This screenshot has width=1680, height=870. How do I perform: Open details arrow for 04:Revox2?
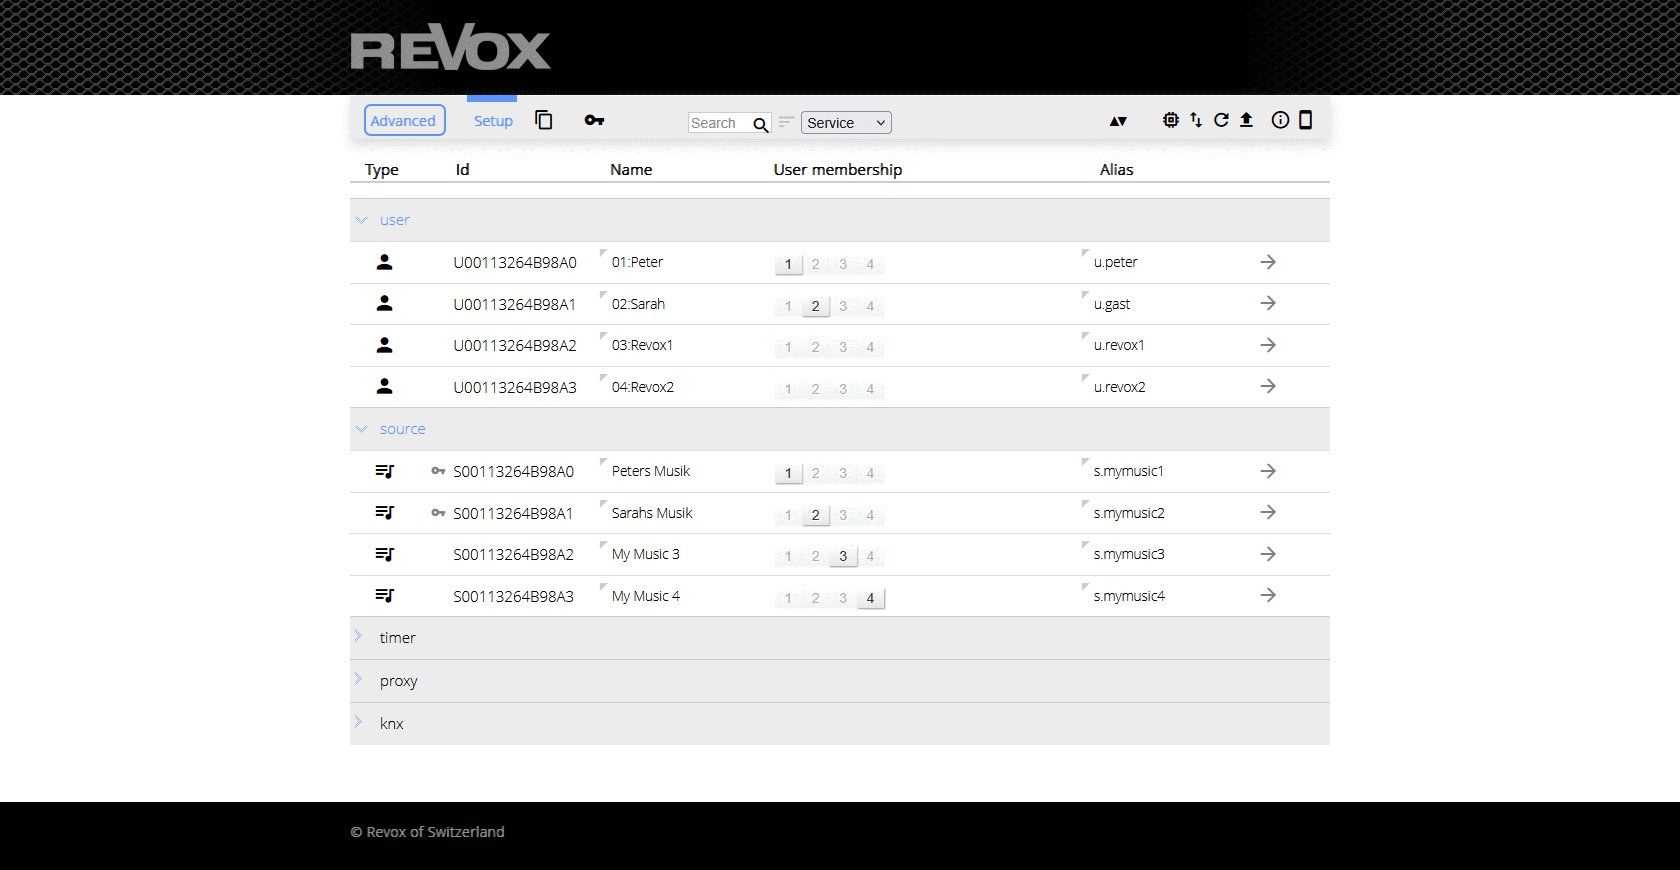point(1268,386)
